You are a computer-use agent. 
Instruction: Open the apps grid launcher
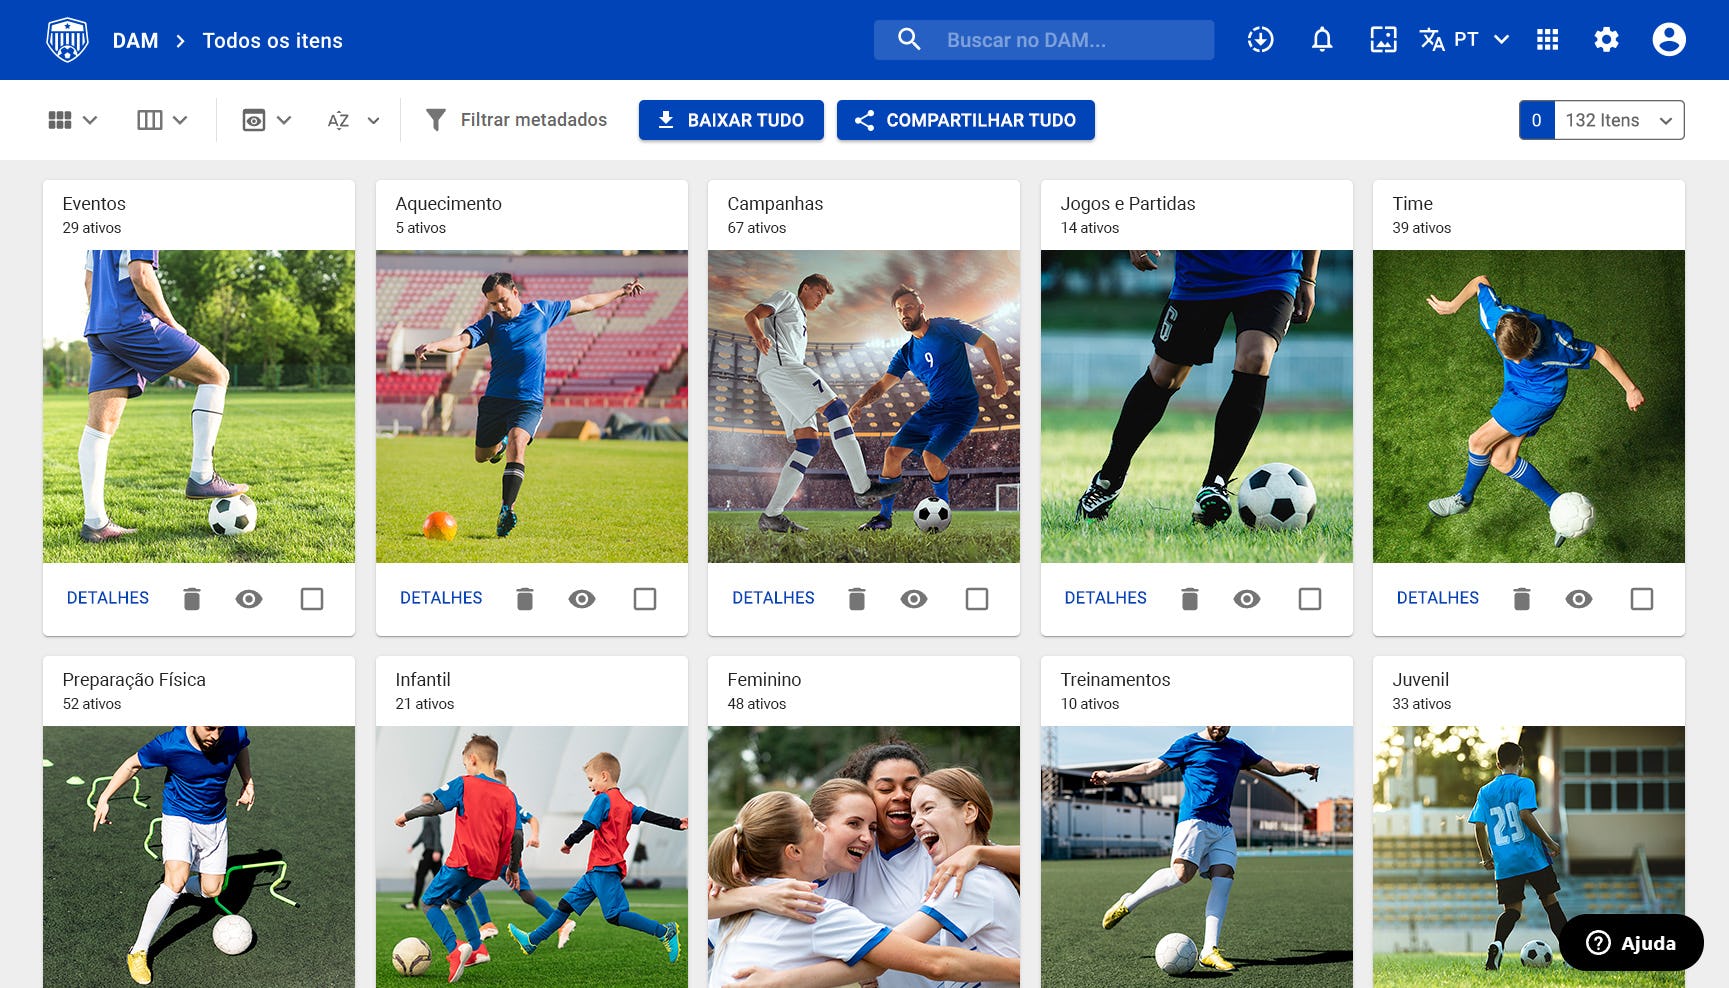1547,40
